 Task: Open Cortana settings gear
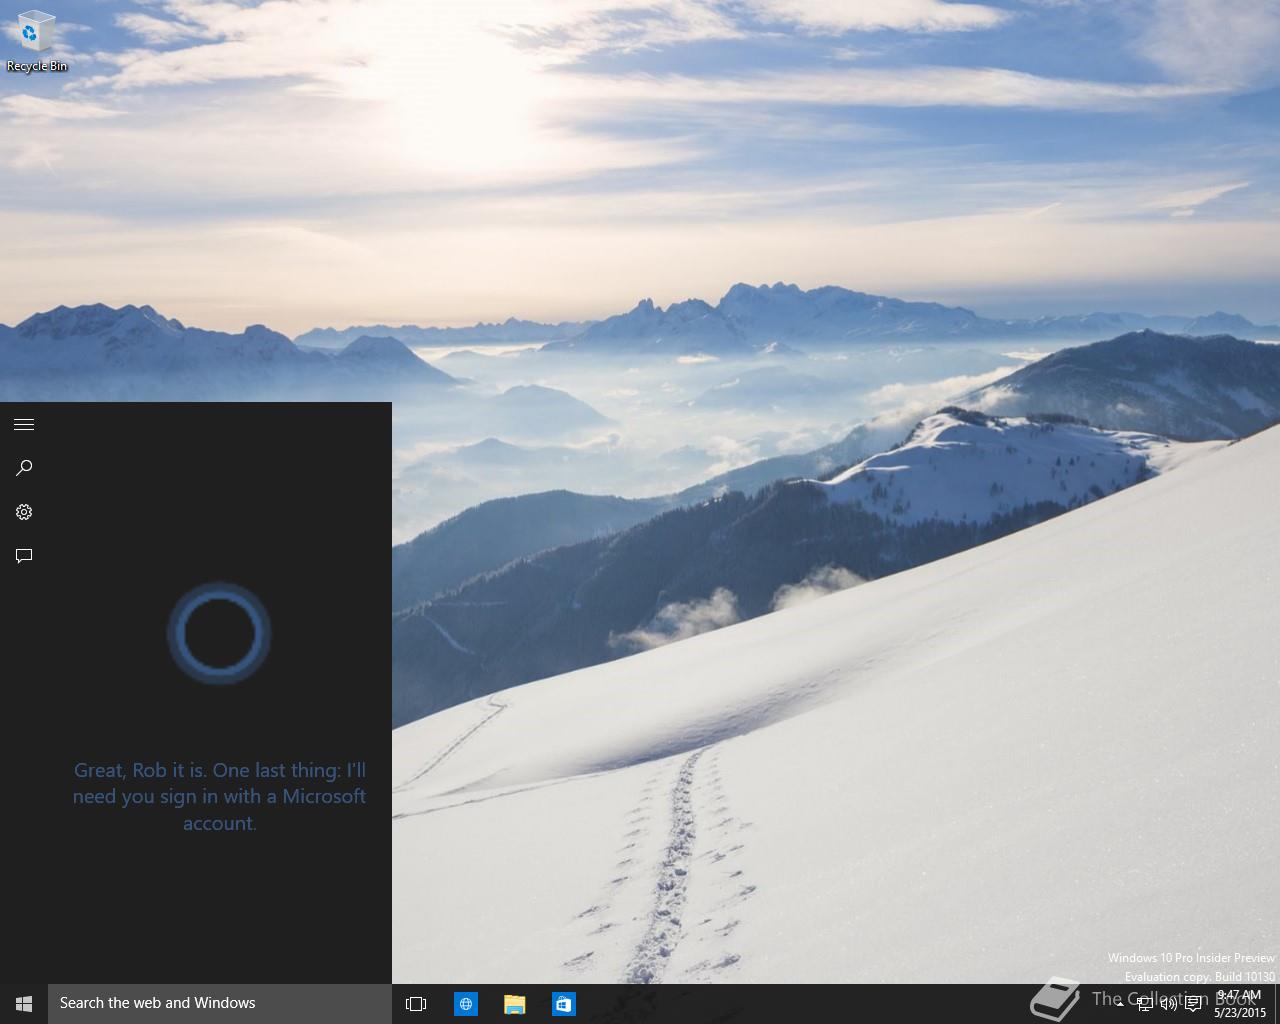(24, 512)
